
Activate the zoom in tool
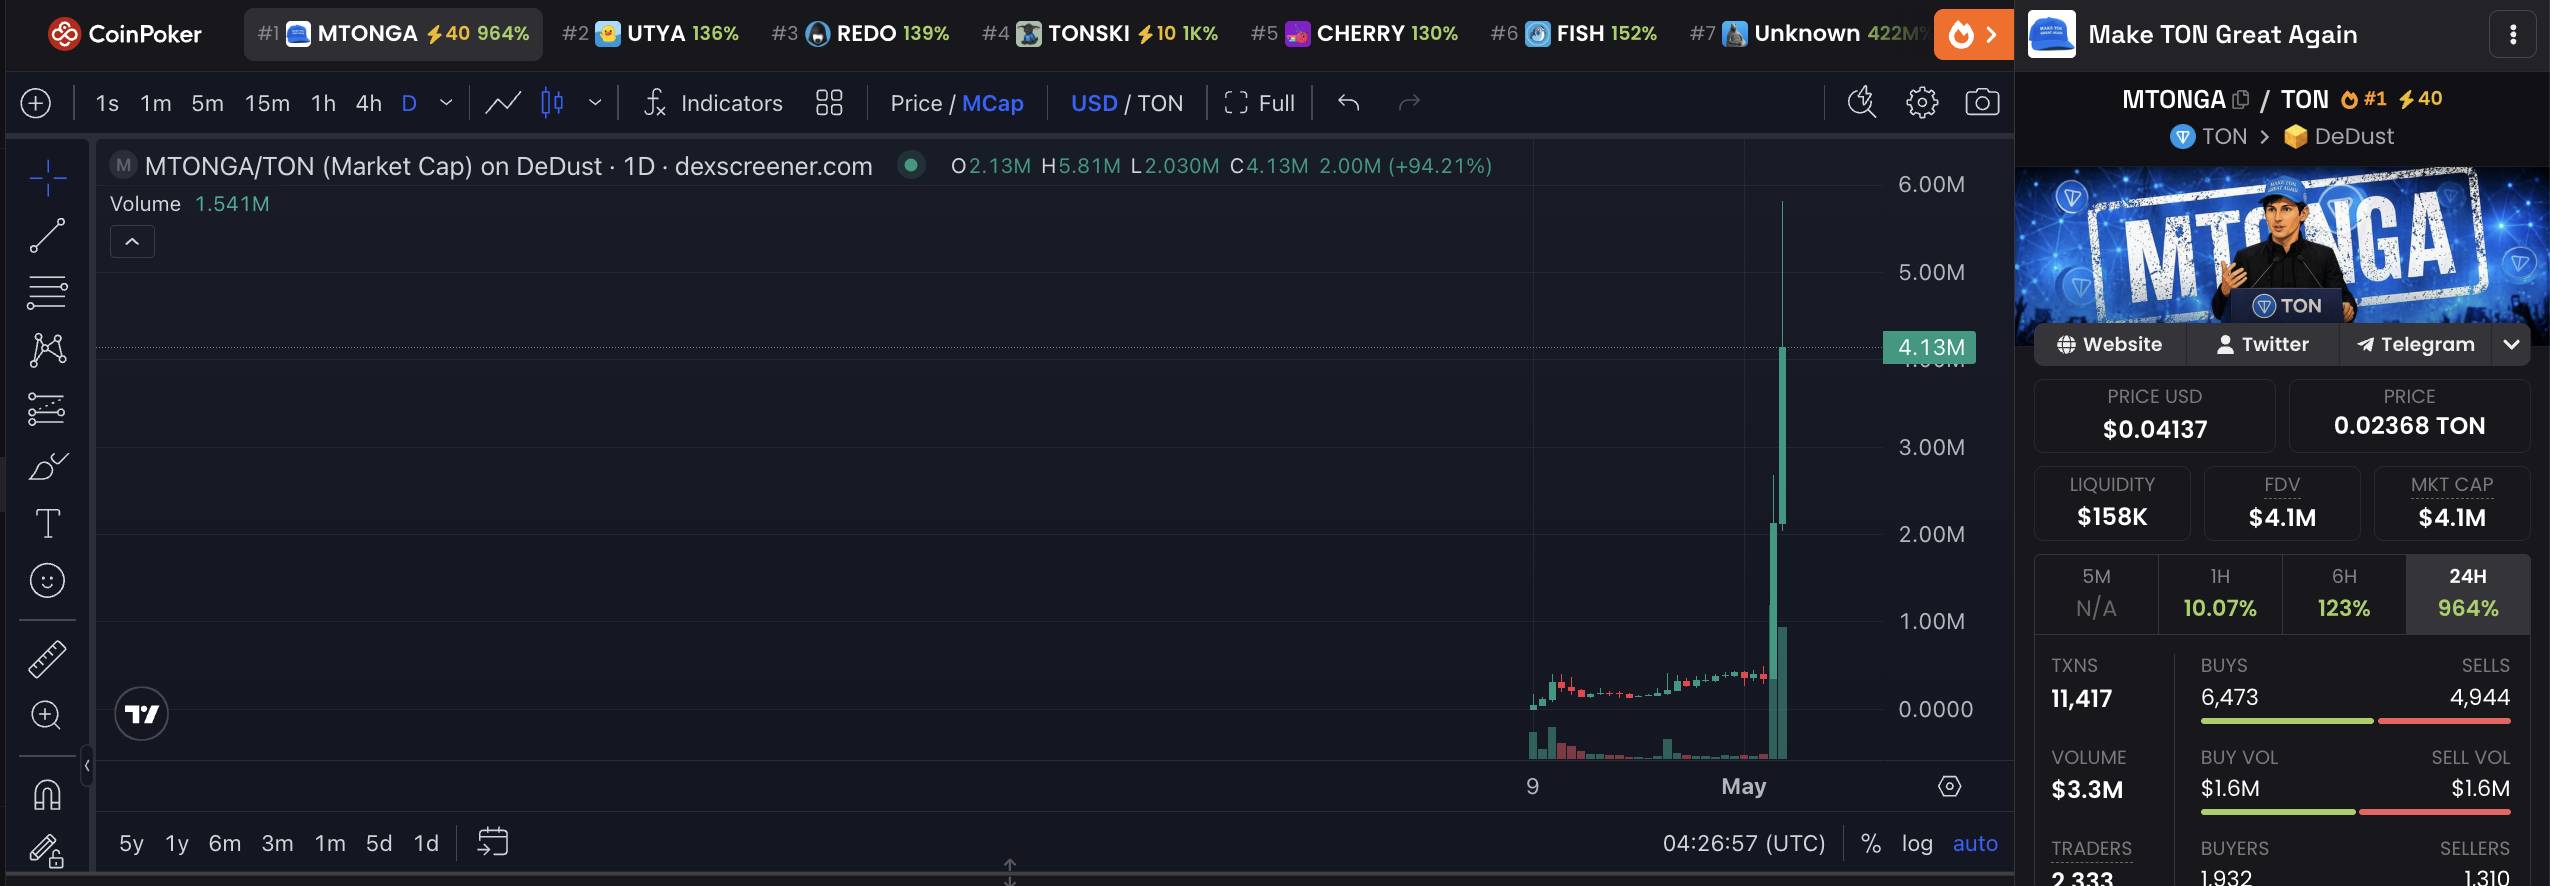[47, 715]
